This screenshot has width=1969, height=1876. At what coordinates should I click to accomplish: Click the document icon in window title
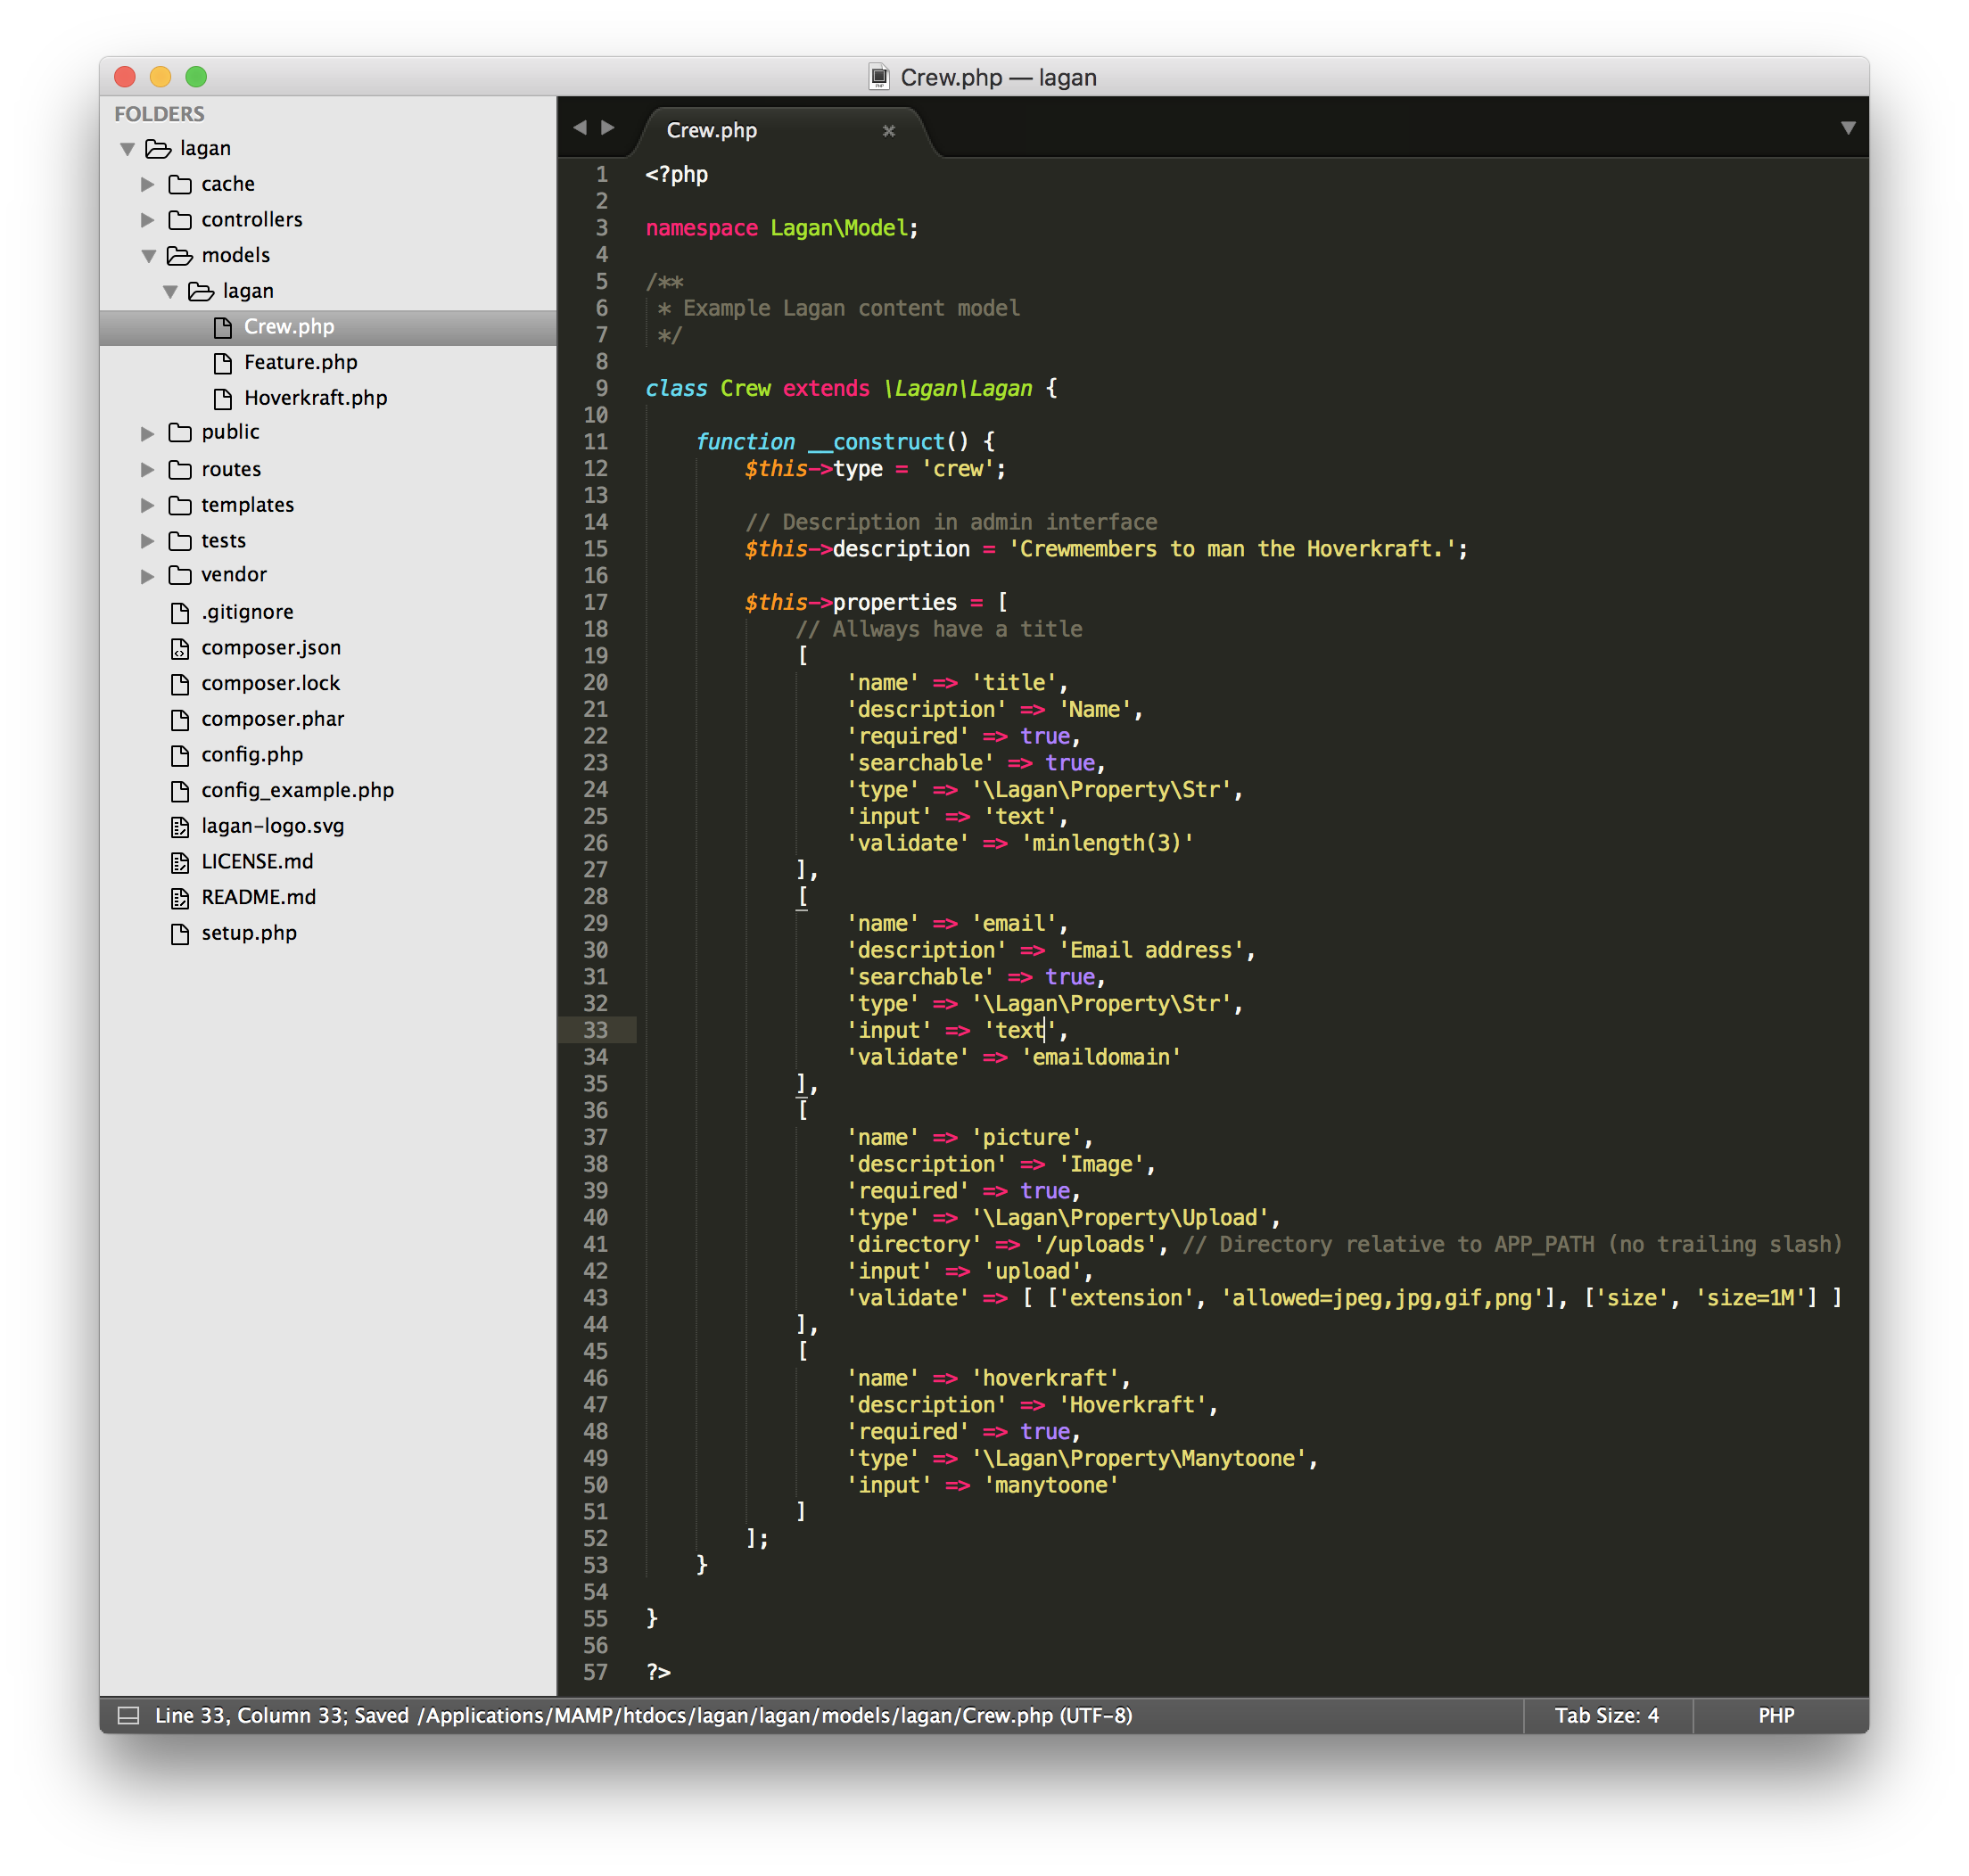pos(878,77)
